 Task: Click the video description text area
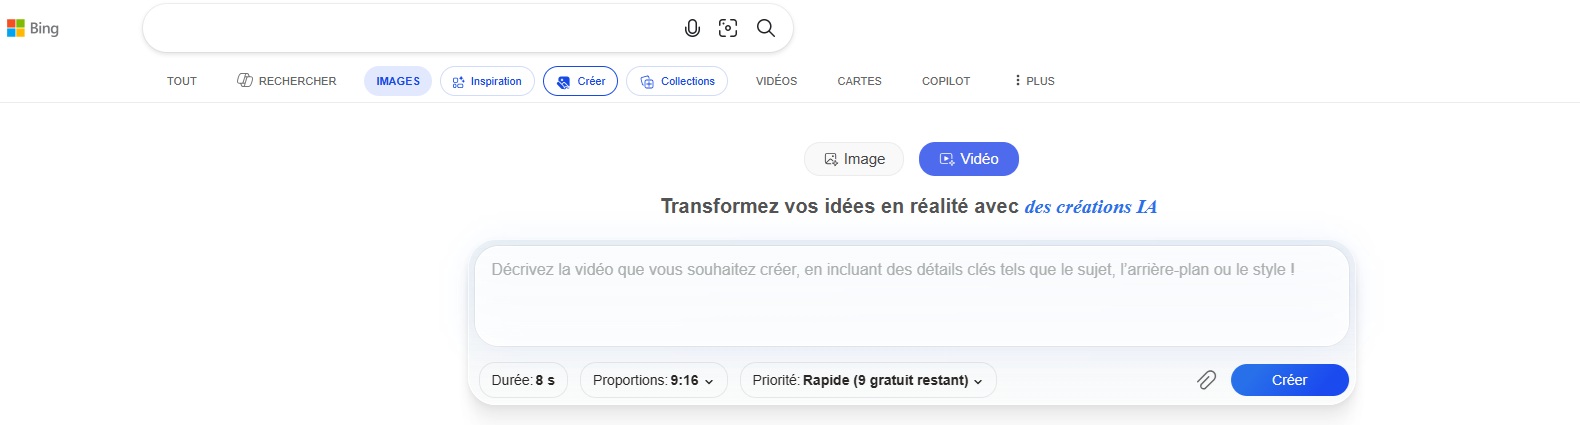pos(912,296)
